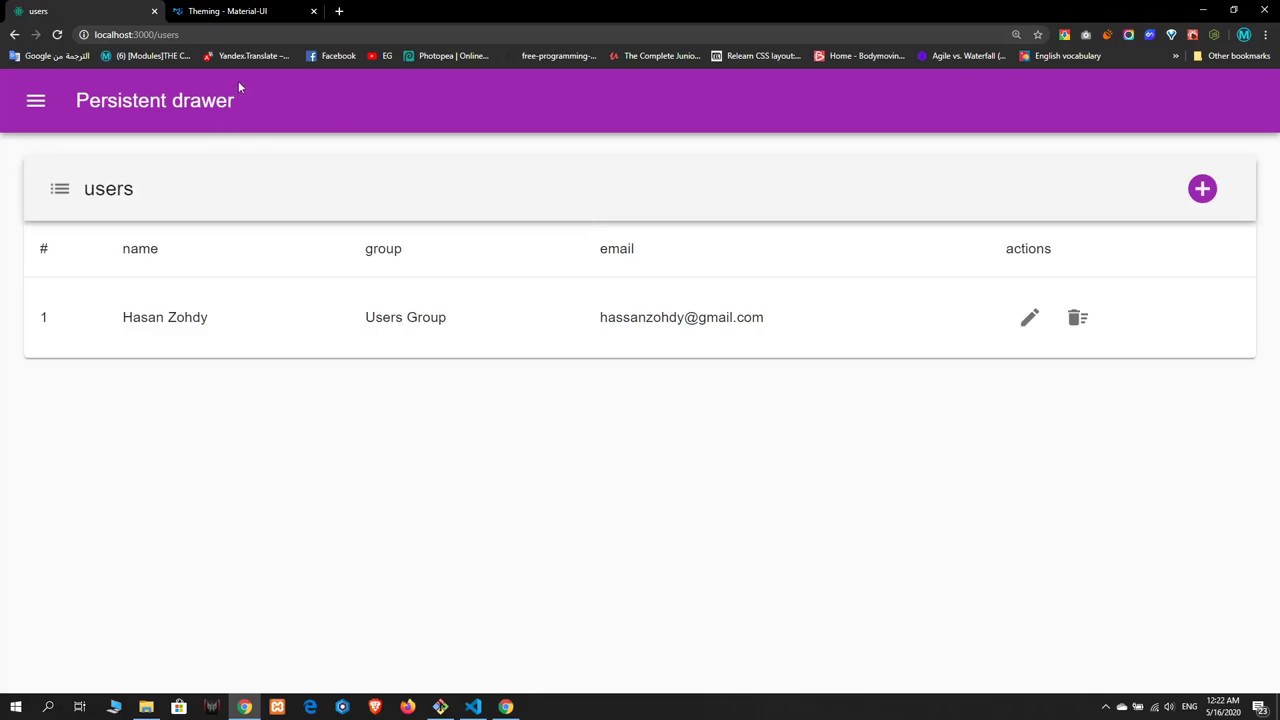
Task: Click Persistent drawer title
Action: [x=155, y=101]
